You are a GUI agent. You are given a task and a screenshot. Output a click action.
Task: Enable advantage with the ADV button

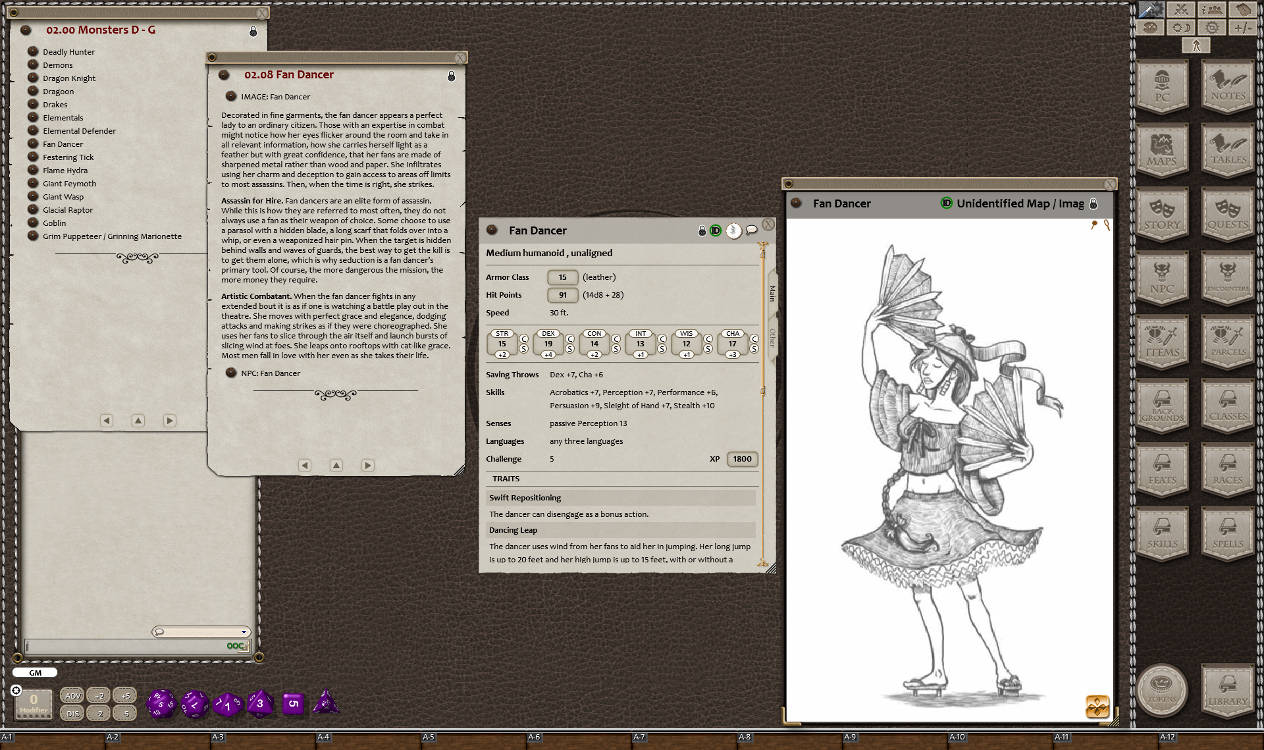point(71,693)
